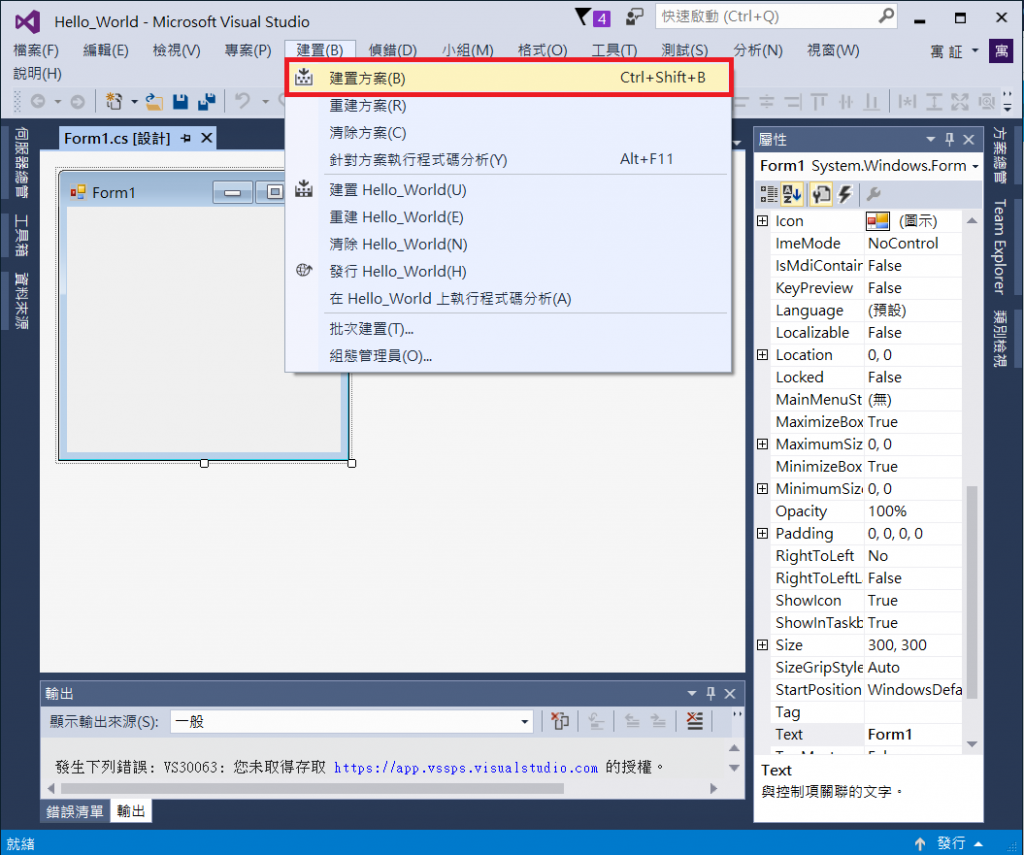The width and height of the screenshot is (1024, 855).
Task: Select 建置 Hello_World(U) menu item
Action: coord(509,189)
